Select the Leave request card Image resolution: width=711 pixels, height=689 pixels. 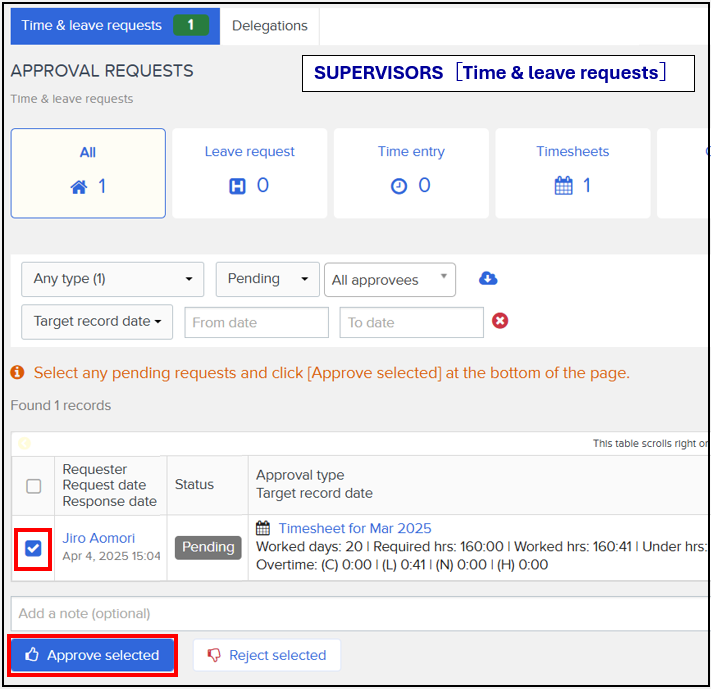(x=249, y=173)
